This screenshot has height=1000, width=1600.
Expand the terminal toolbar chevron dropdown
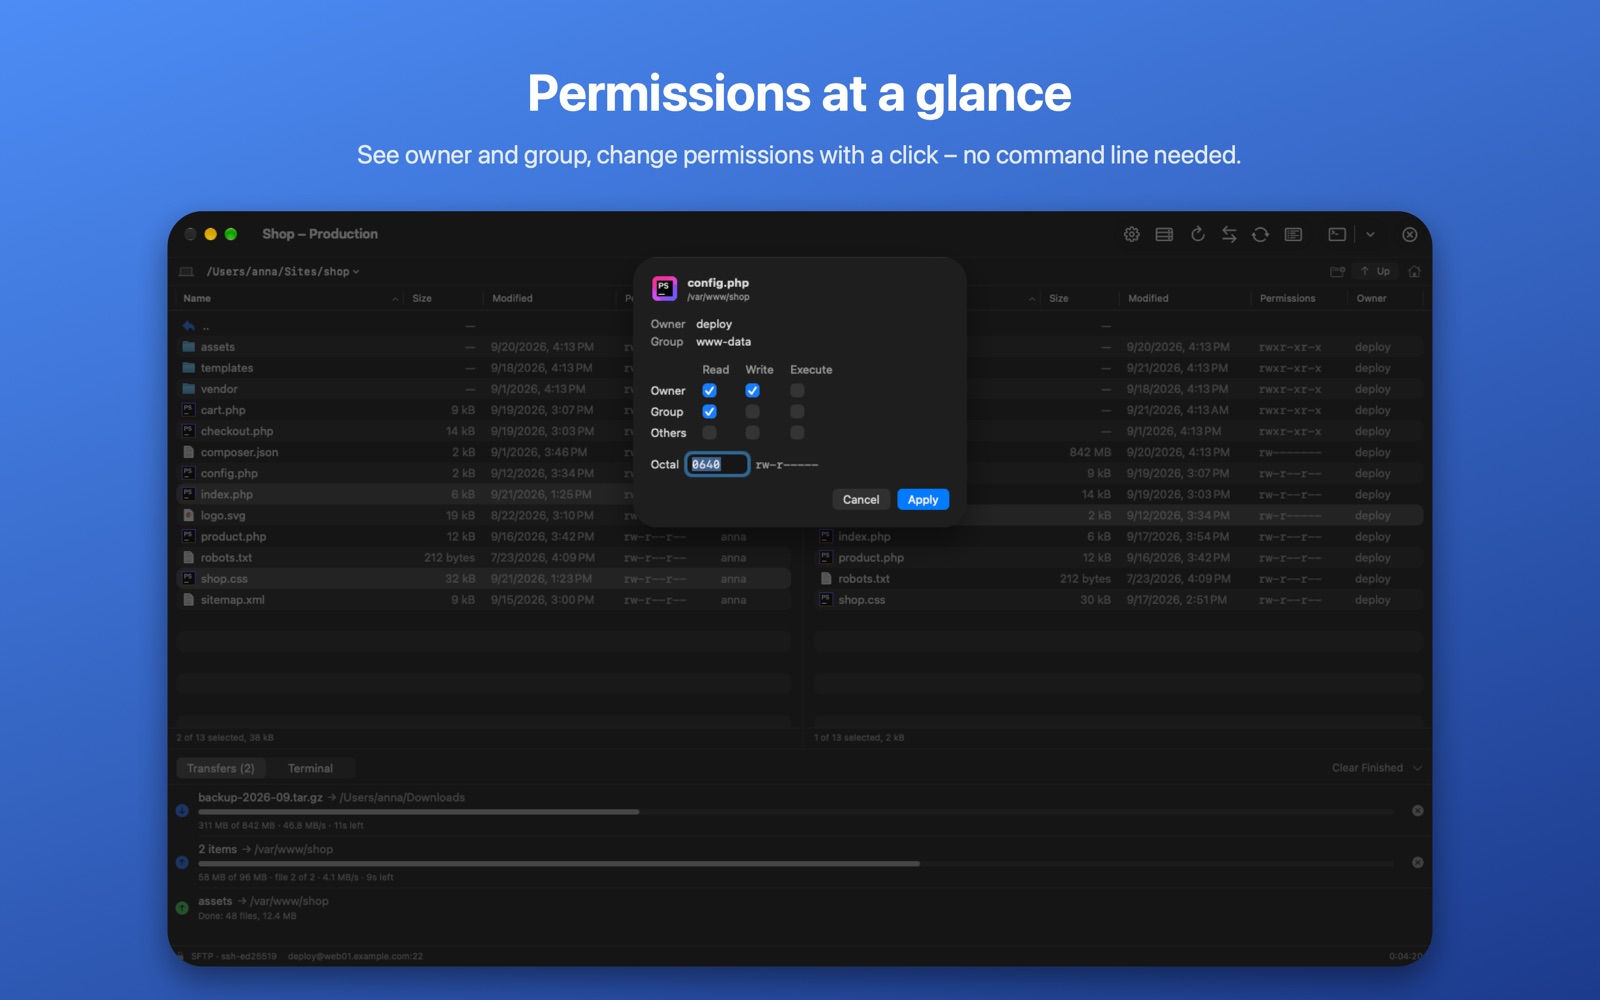click(x=1370, y=234)
